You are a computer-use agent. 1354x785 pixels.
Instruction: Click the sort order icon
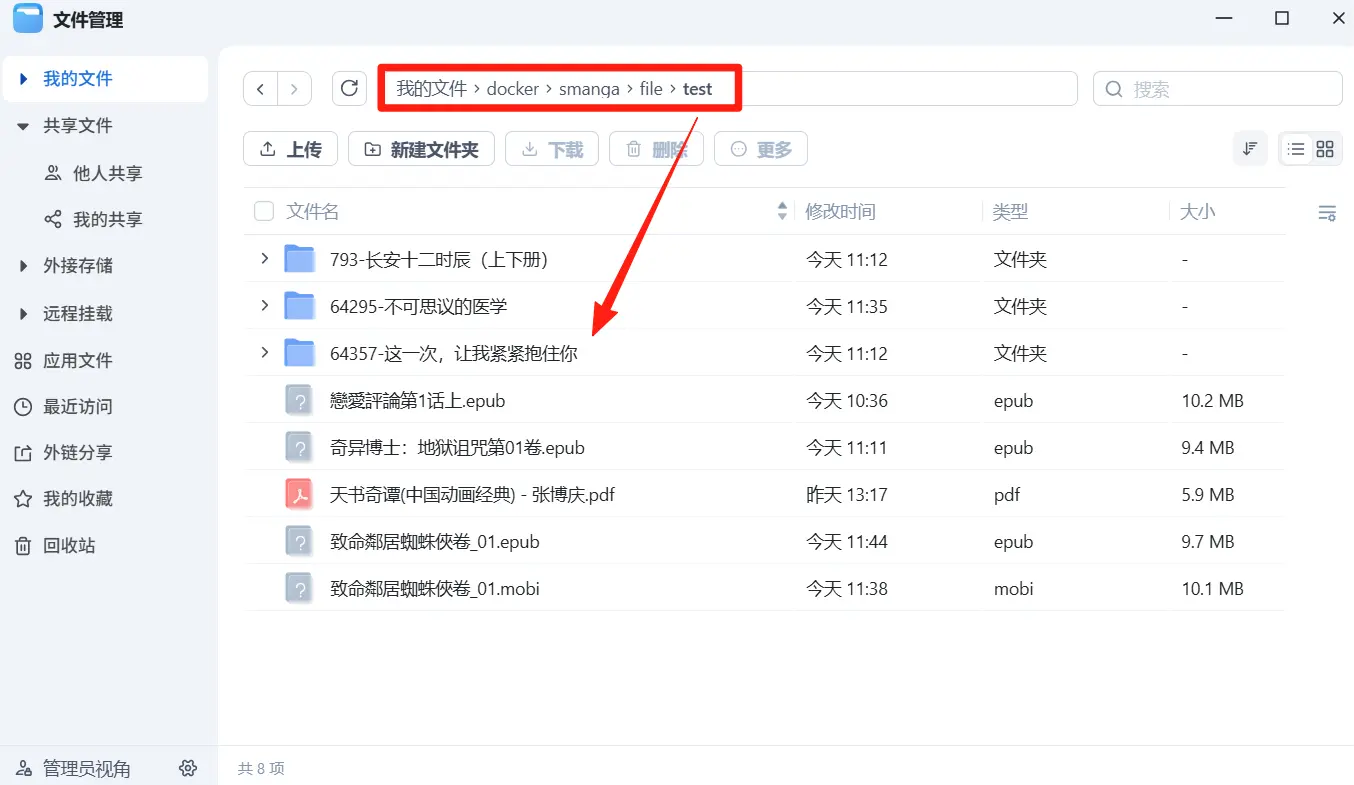coord(1250,149)
